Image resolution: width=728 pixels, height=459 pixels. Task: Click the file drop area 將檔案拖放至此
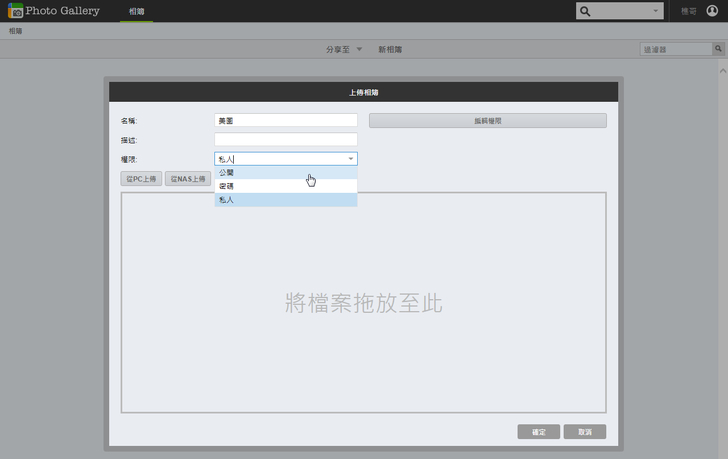tap(364, 303)
